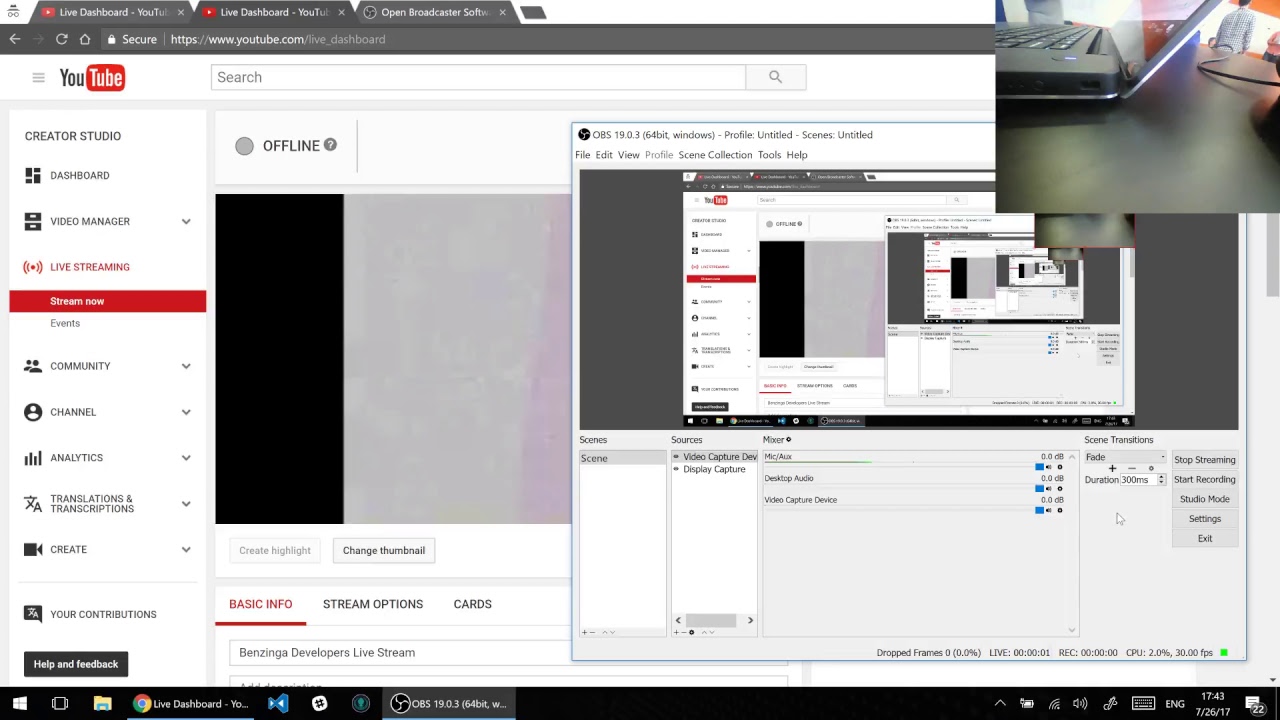Open Visual Studio Code from the taskbar
This screenshot has width=1280, height=720.
278,704
